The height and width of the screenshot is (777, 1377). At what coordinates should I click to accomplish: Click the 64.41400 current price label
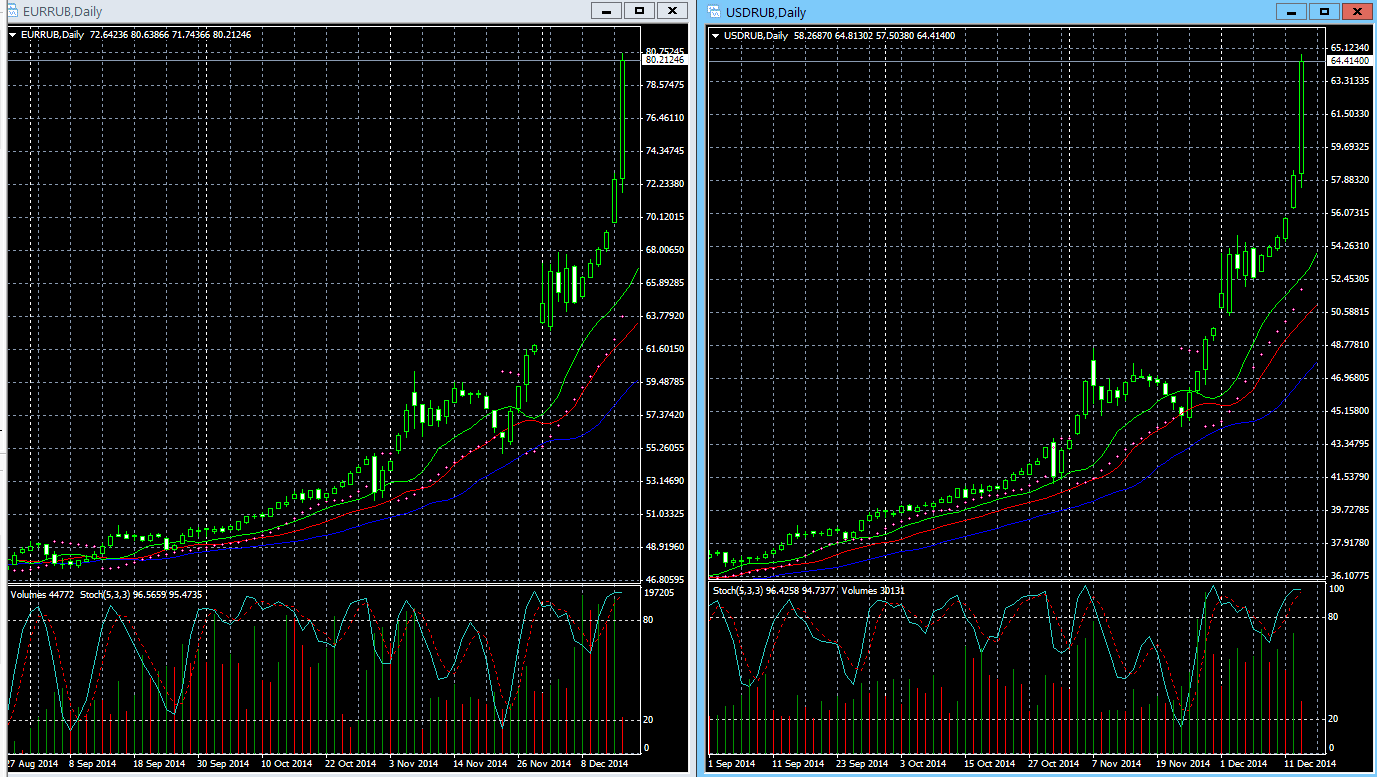[x=1350, y=61]
